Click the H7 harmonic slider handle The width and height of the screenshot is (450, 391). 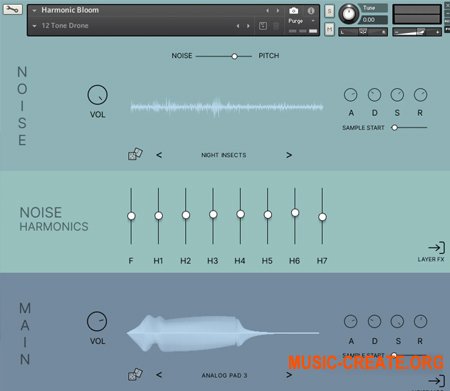[x=322, y=217]
